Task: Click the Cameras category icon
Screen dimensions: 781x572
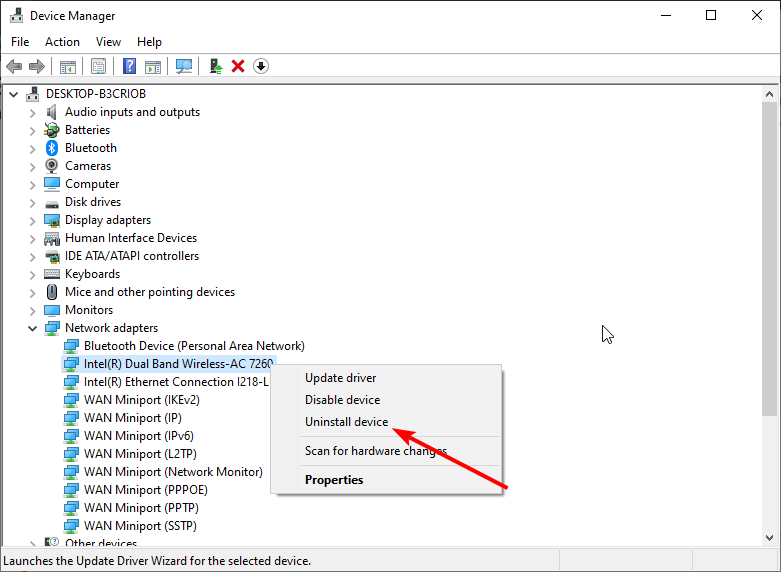Action: [x=52, y=166]
